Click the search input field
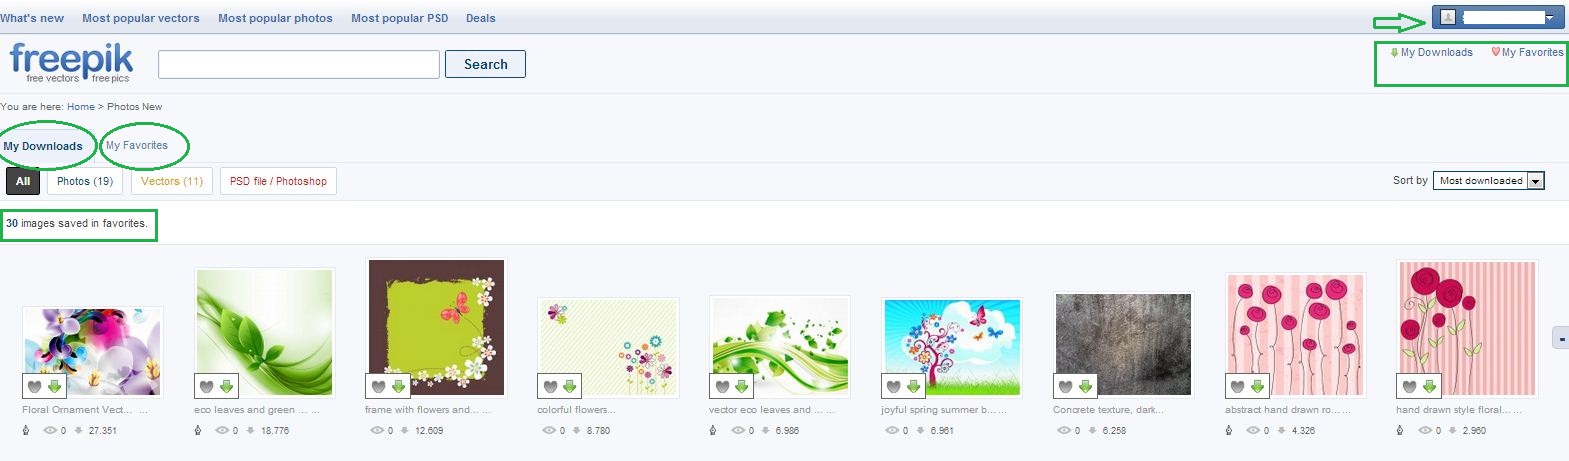This screenshot has height=461, width=1569. pyautogui.click(x=299, y=64)
